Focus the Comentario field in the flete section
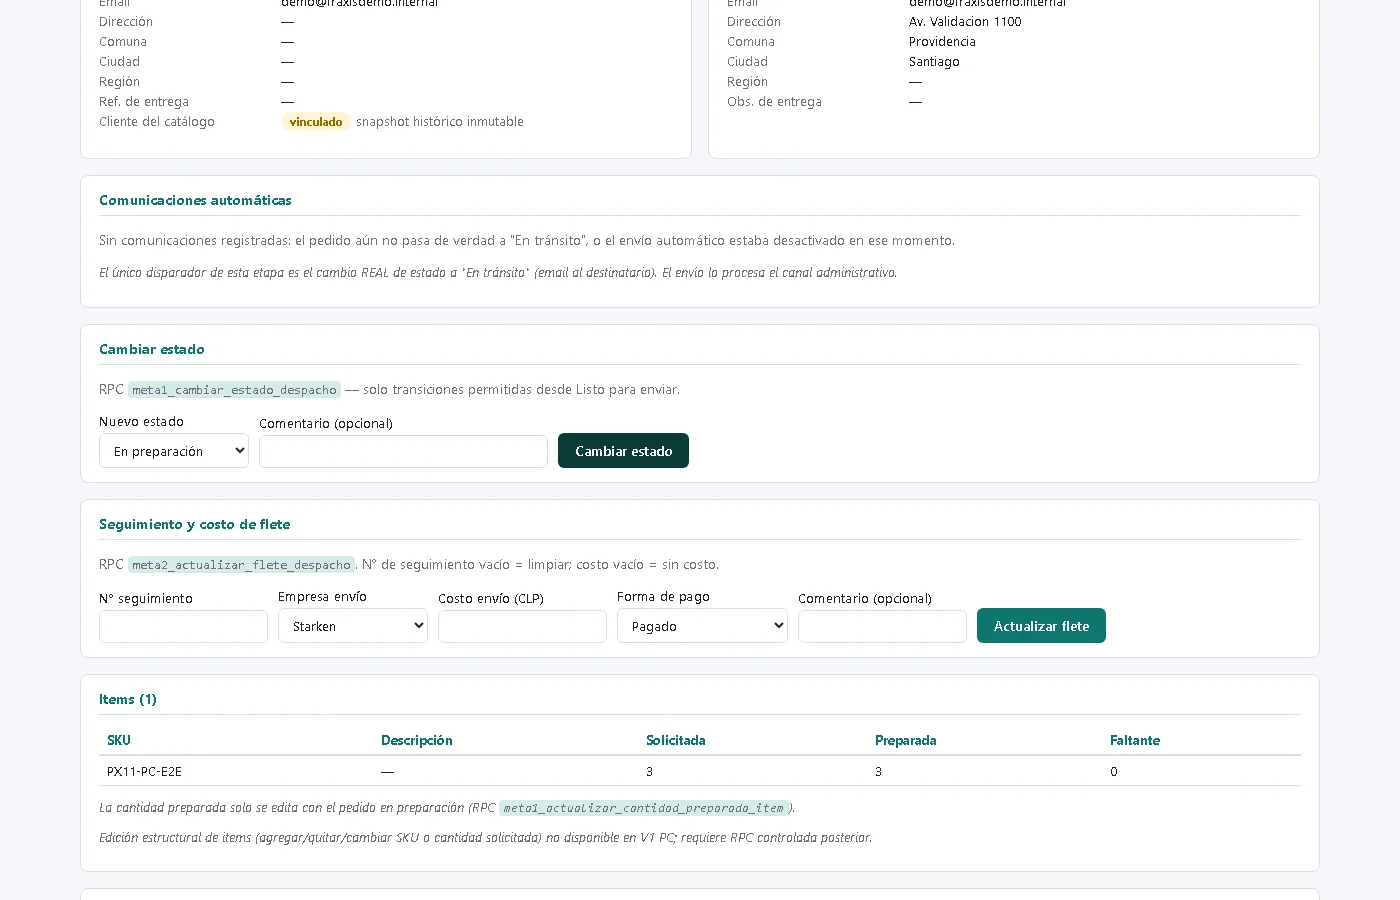Image resolution: width=1400 pixels, height=900 pixels. [882, 627]
